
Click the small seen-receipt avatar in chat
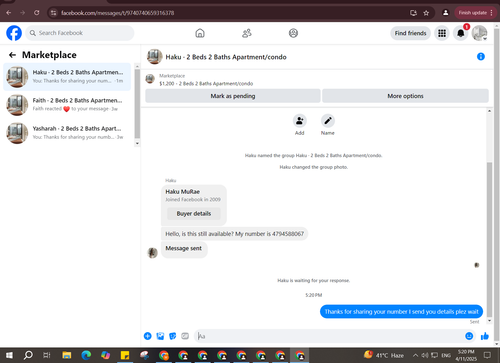click(477, 265)
